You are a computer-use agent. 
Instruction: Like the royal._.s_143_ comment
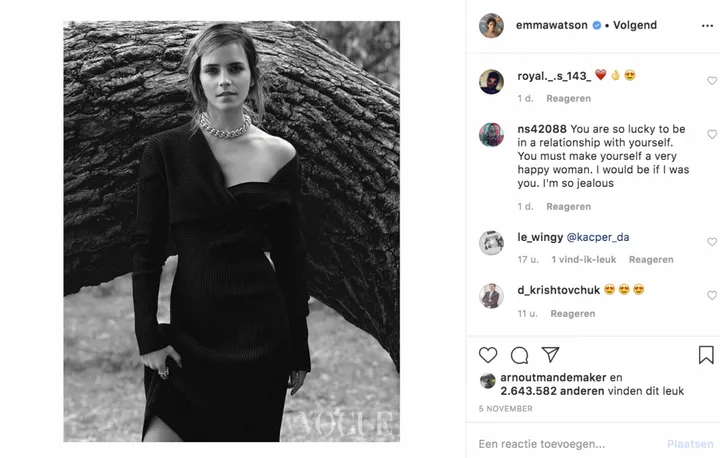(x=711, y=81)
